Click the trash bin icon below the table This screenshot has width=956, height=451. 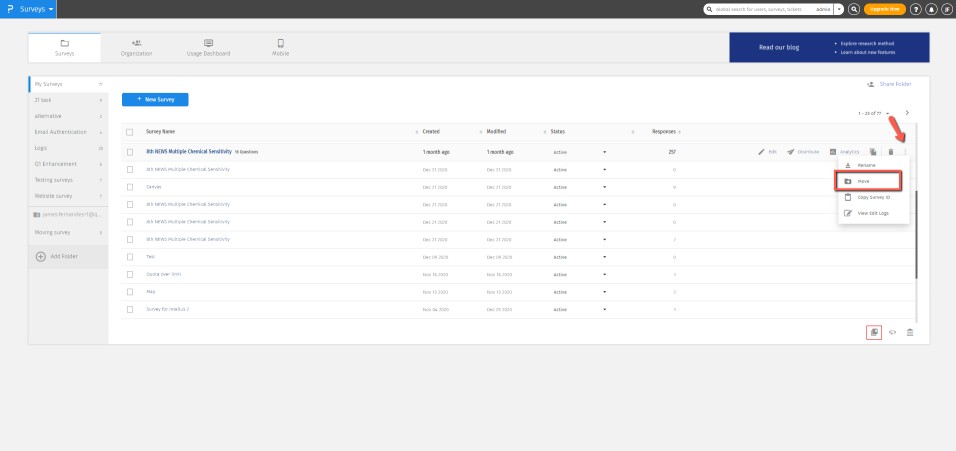coord(910,332)
